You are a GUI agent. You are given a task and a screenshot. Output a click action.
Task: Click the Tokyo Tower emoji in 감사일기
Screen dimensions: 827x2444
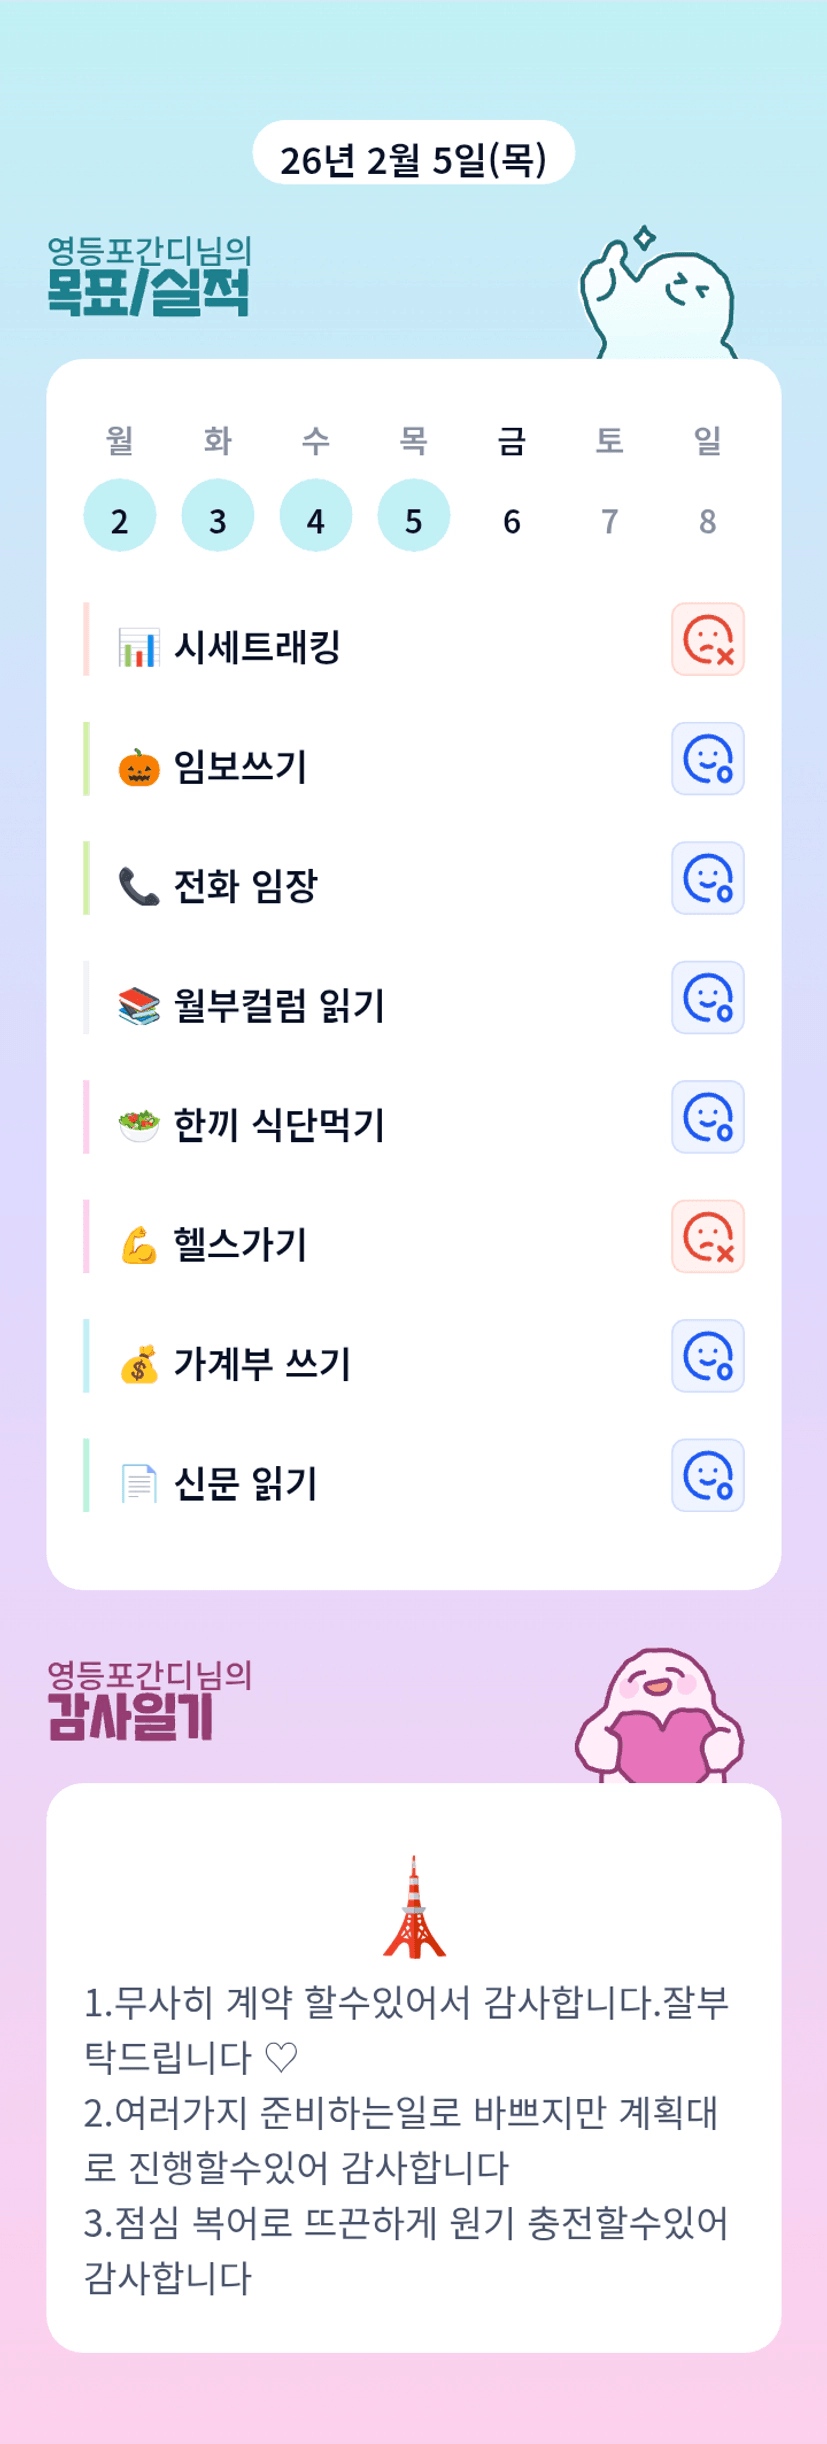[414, 1907]
